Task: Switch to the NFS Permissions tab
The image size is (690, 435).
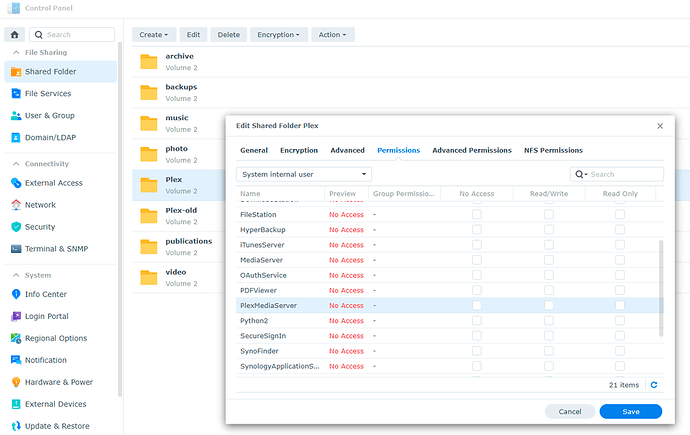Action: (553, 150)
